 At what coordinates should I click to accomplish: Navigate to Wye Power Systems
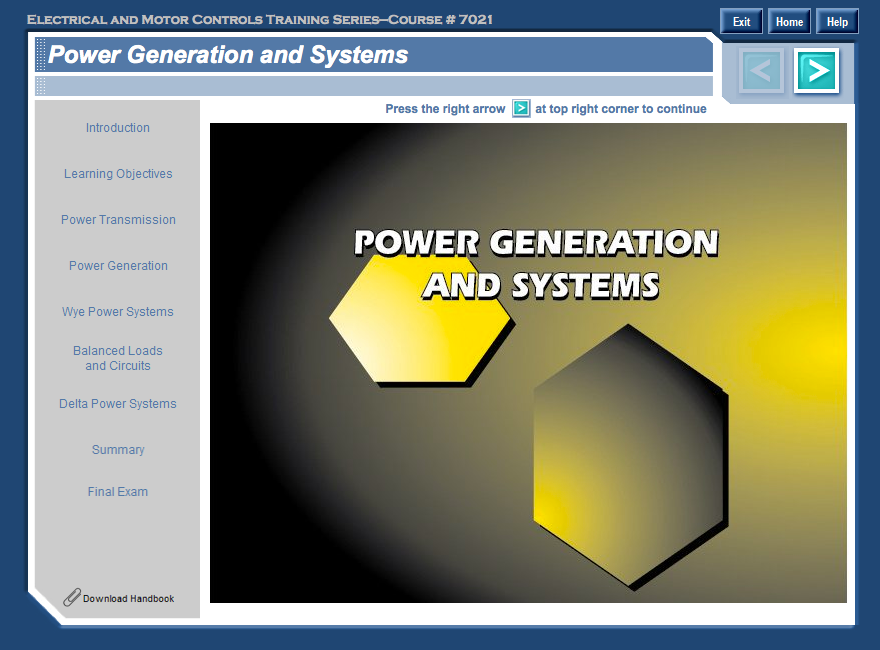pos(118,312)
